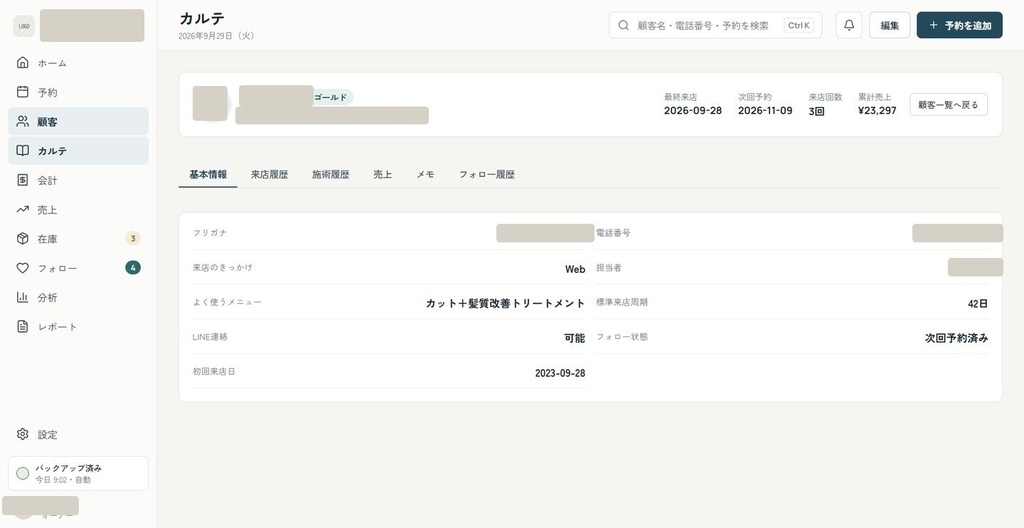Select the 基本情報 tab

[x=208, y=174]
